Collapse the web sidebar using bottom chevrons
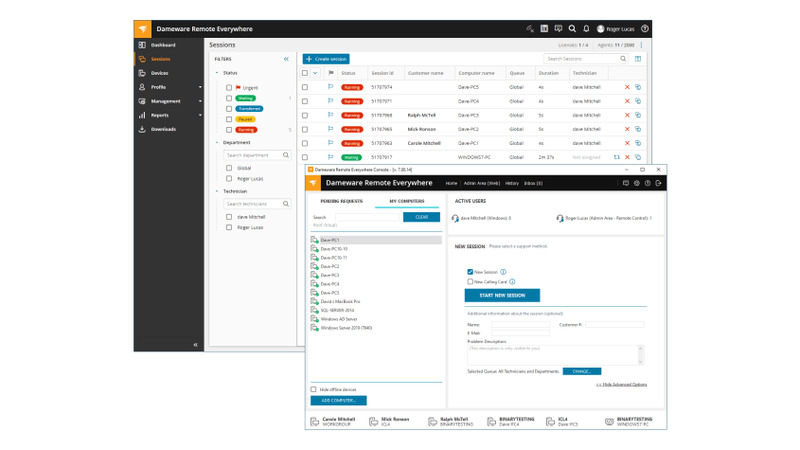800x450 pixels. click(195, 345)
